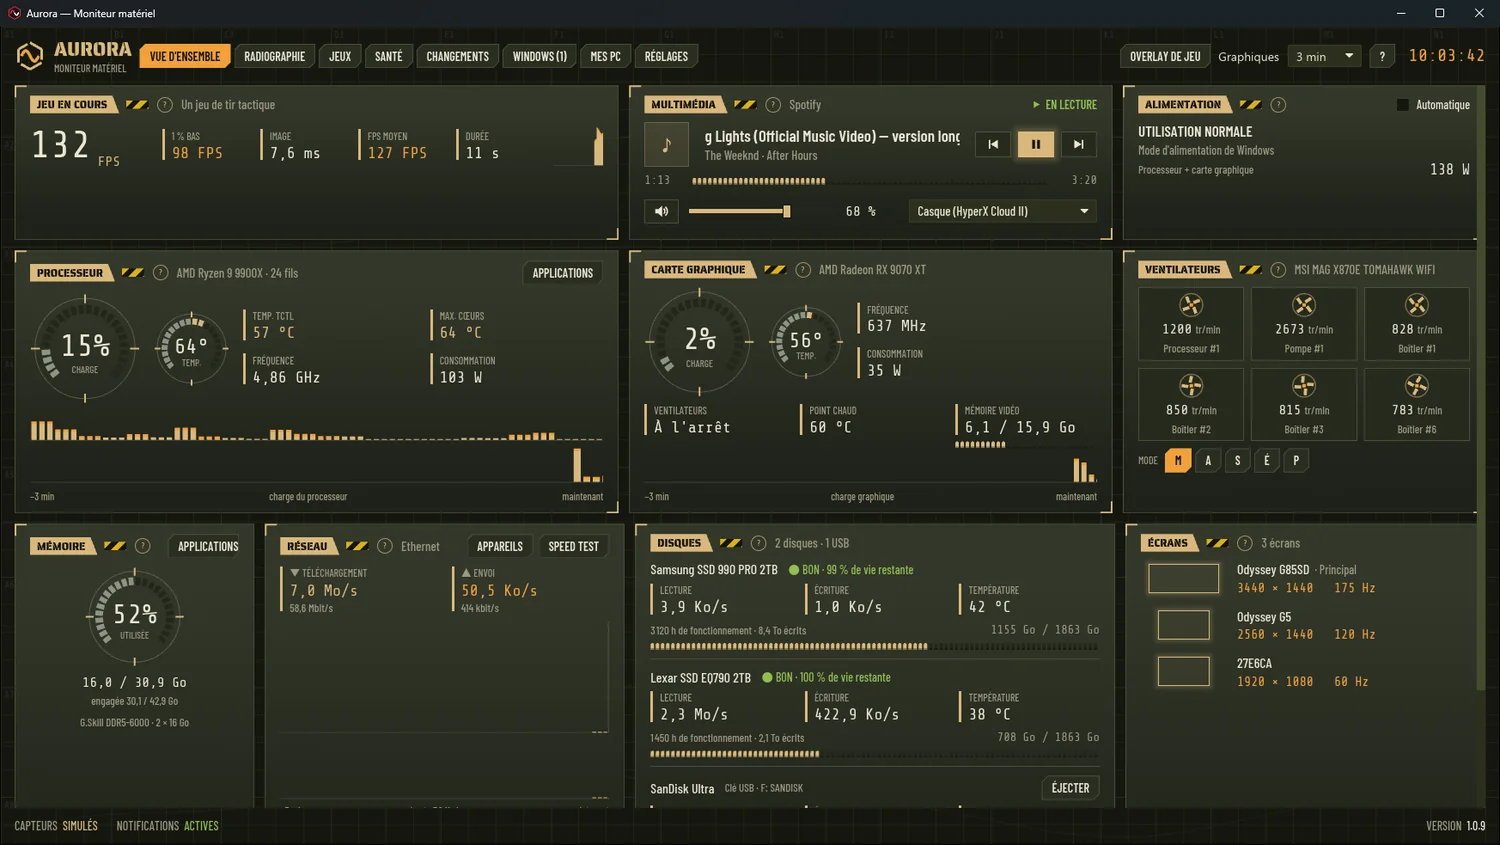
Task: Skip to the next track
Action: tap(1078, 144)
